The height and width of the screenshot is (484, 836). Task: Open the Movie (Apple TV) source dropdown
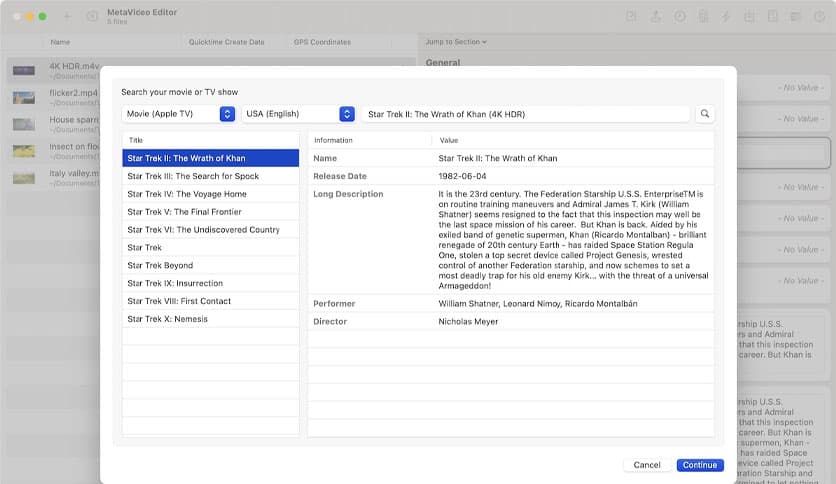click(x=178, y=114)
